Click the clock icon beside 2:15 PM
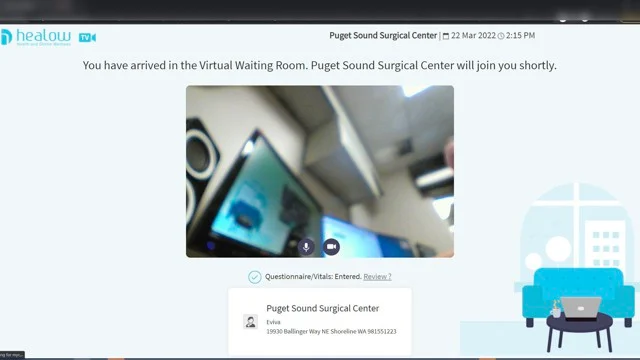The width and height of the screenshot is (640, 360). [501, 36]
